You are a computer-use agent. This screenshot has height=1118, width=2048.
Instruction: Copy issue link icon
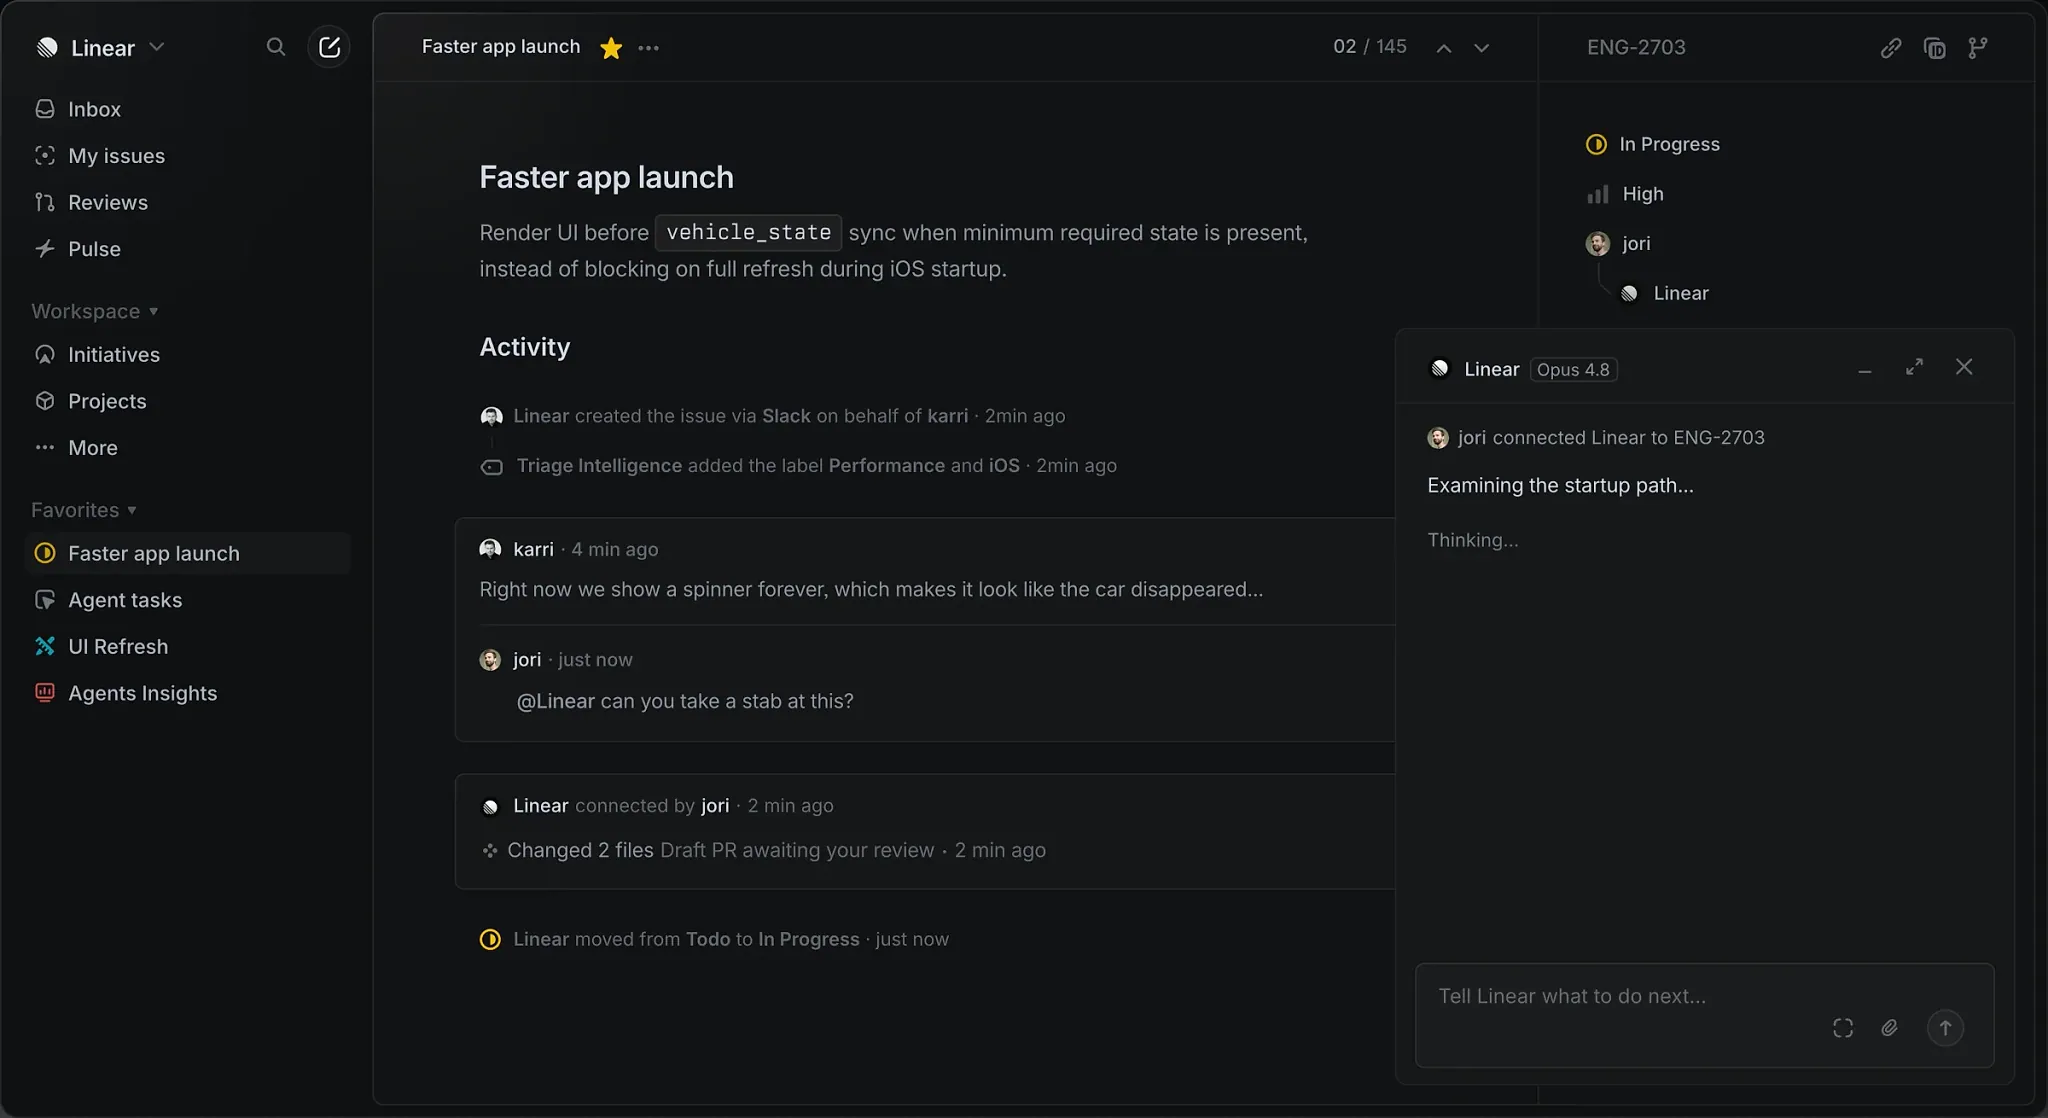1891,48
